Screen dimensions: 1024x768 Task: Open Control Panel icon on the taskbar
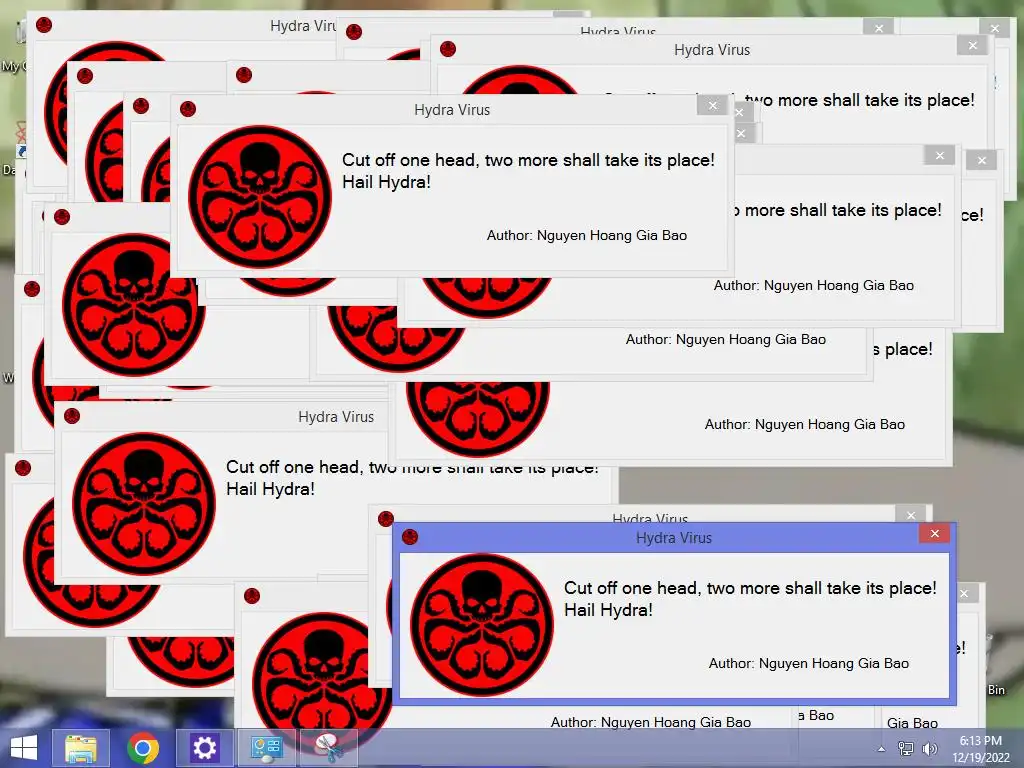tap(266, 748)
